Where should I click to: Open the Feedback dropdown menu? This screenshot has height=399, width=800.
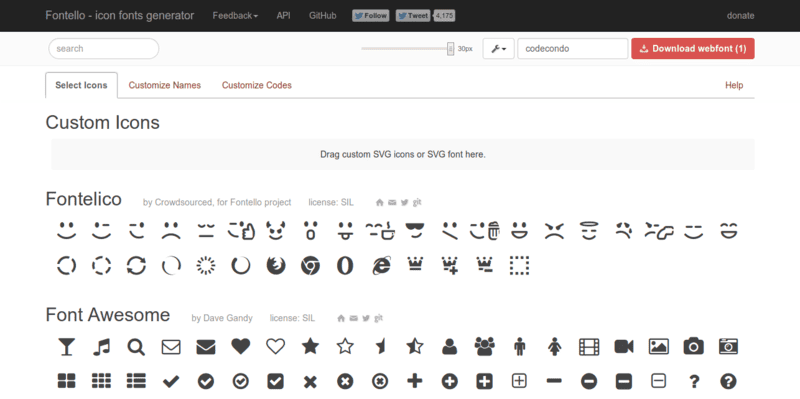click(235, 16)
